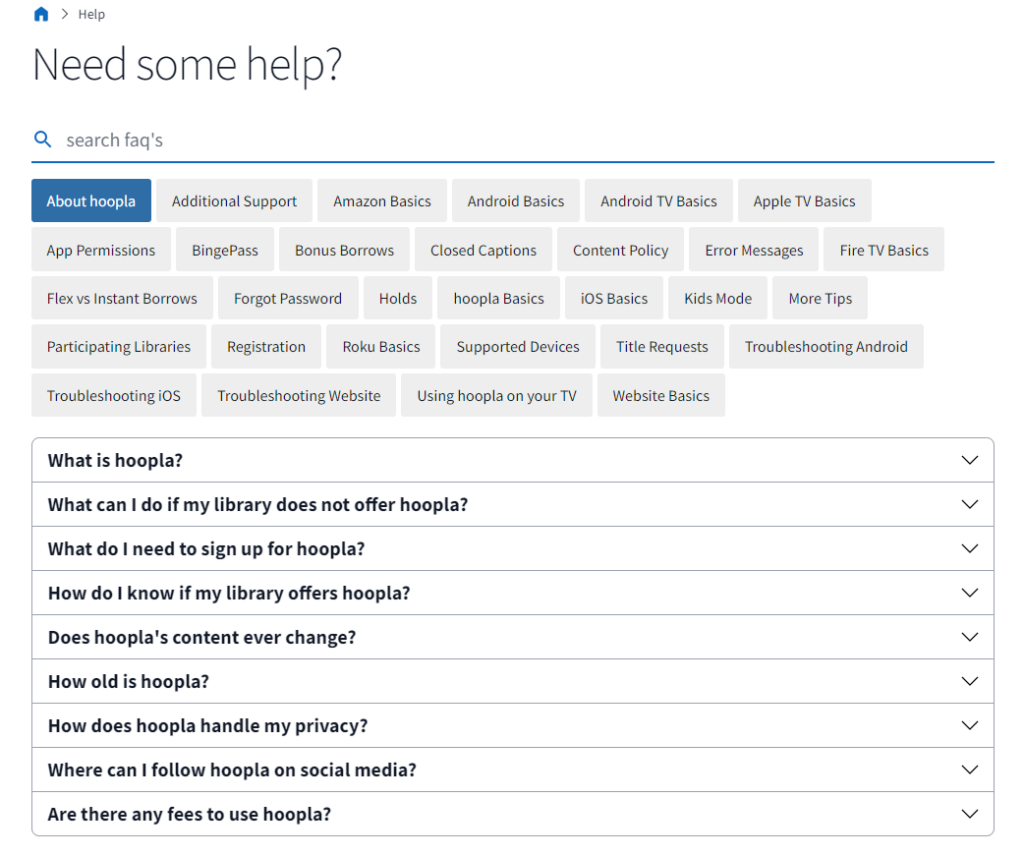Select Closed Captions category
This screenshot has height=855, width=1024.
[x=483, y=250]
